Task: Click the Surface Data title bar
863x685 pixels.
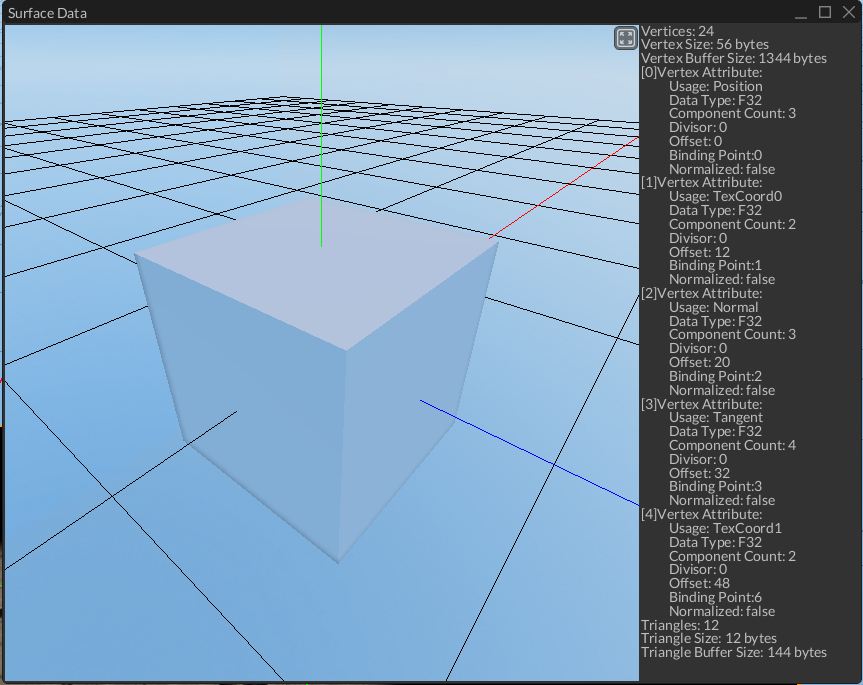Action: click(300, 12)
